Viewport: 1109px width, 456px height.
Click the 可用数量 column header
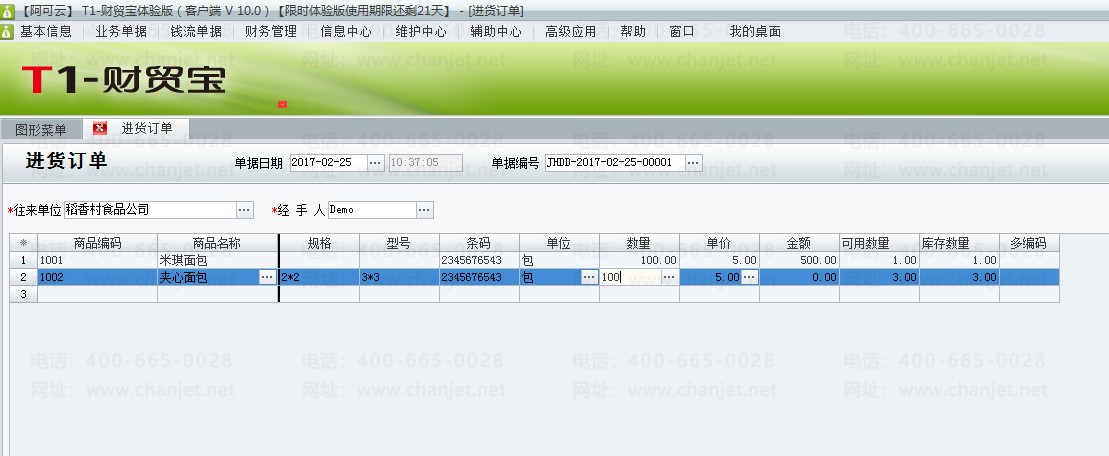[878, 243]
